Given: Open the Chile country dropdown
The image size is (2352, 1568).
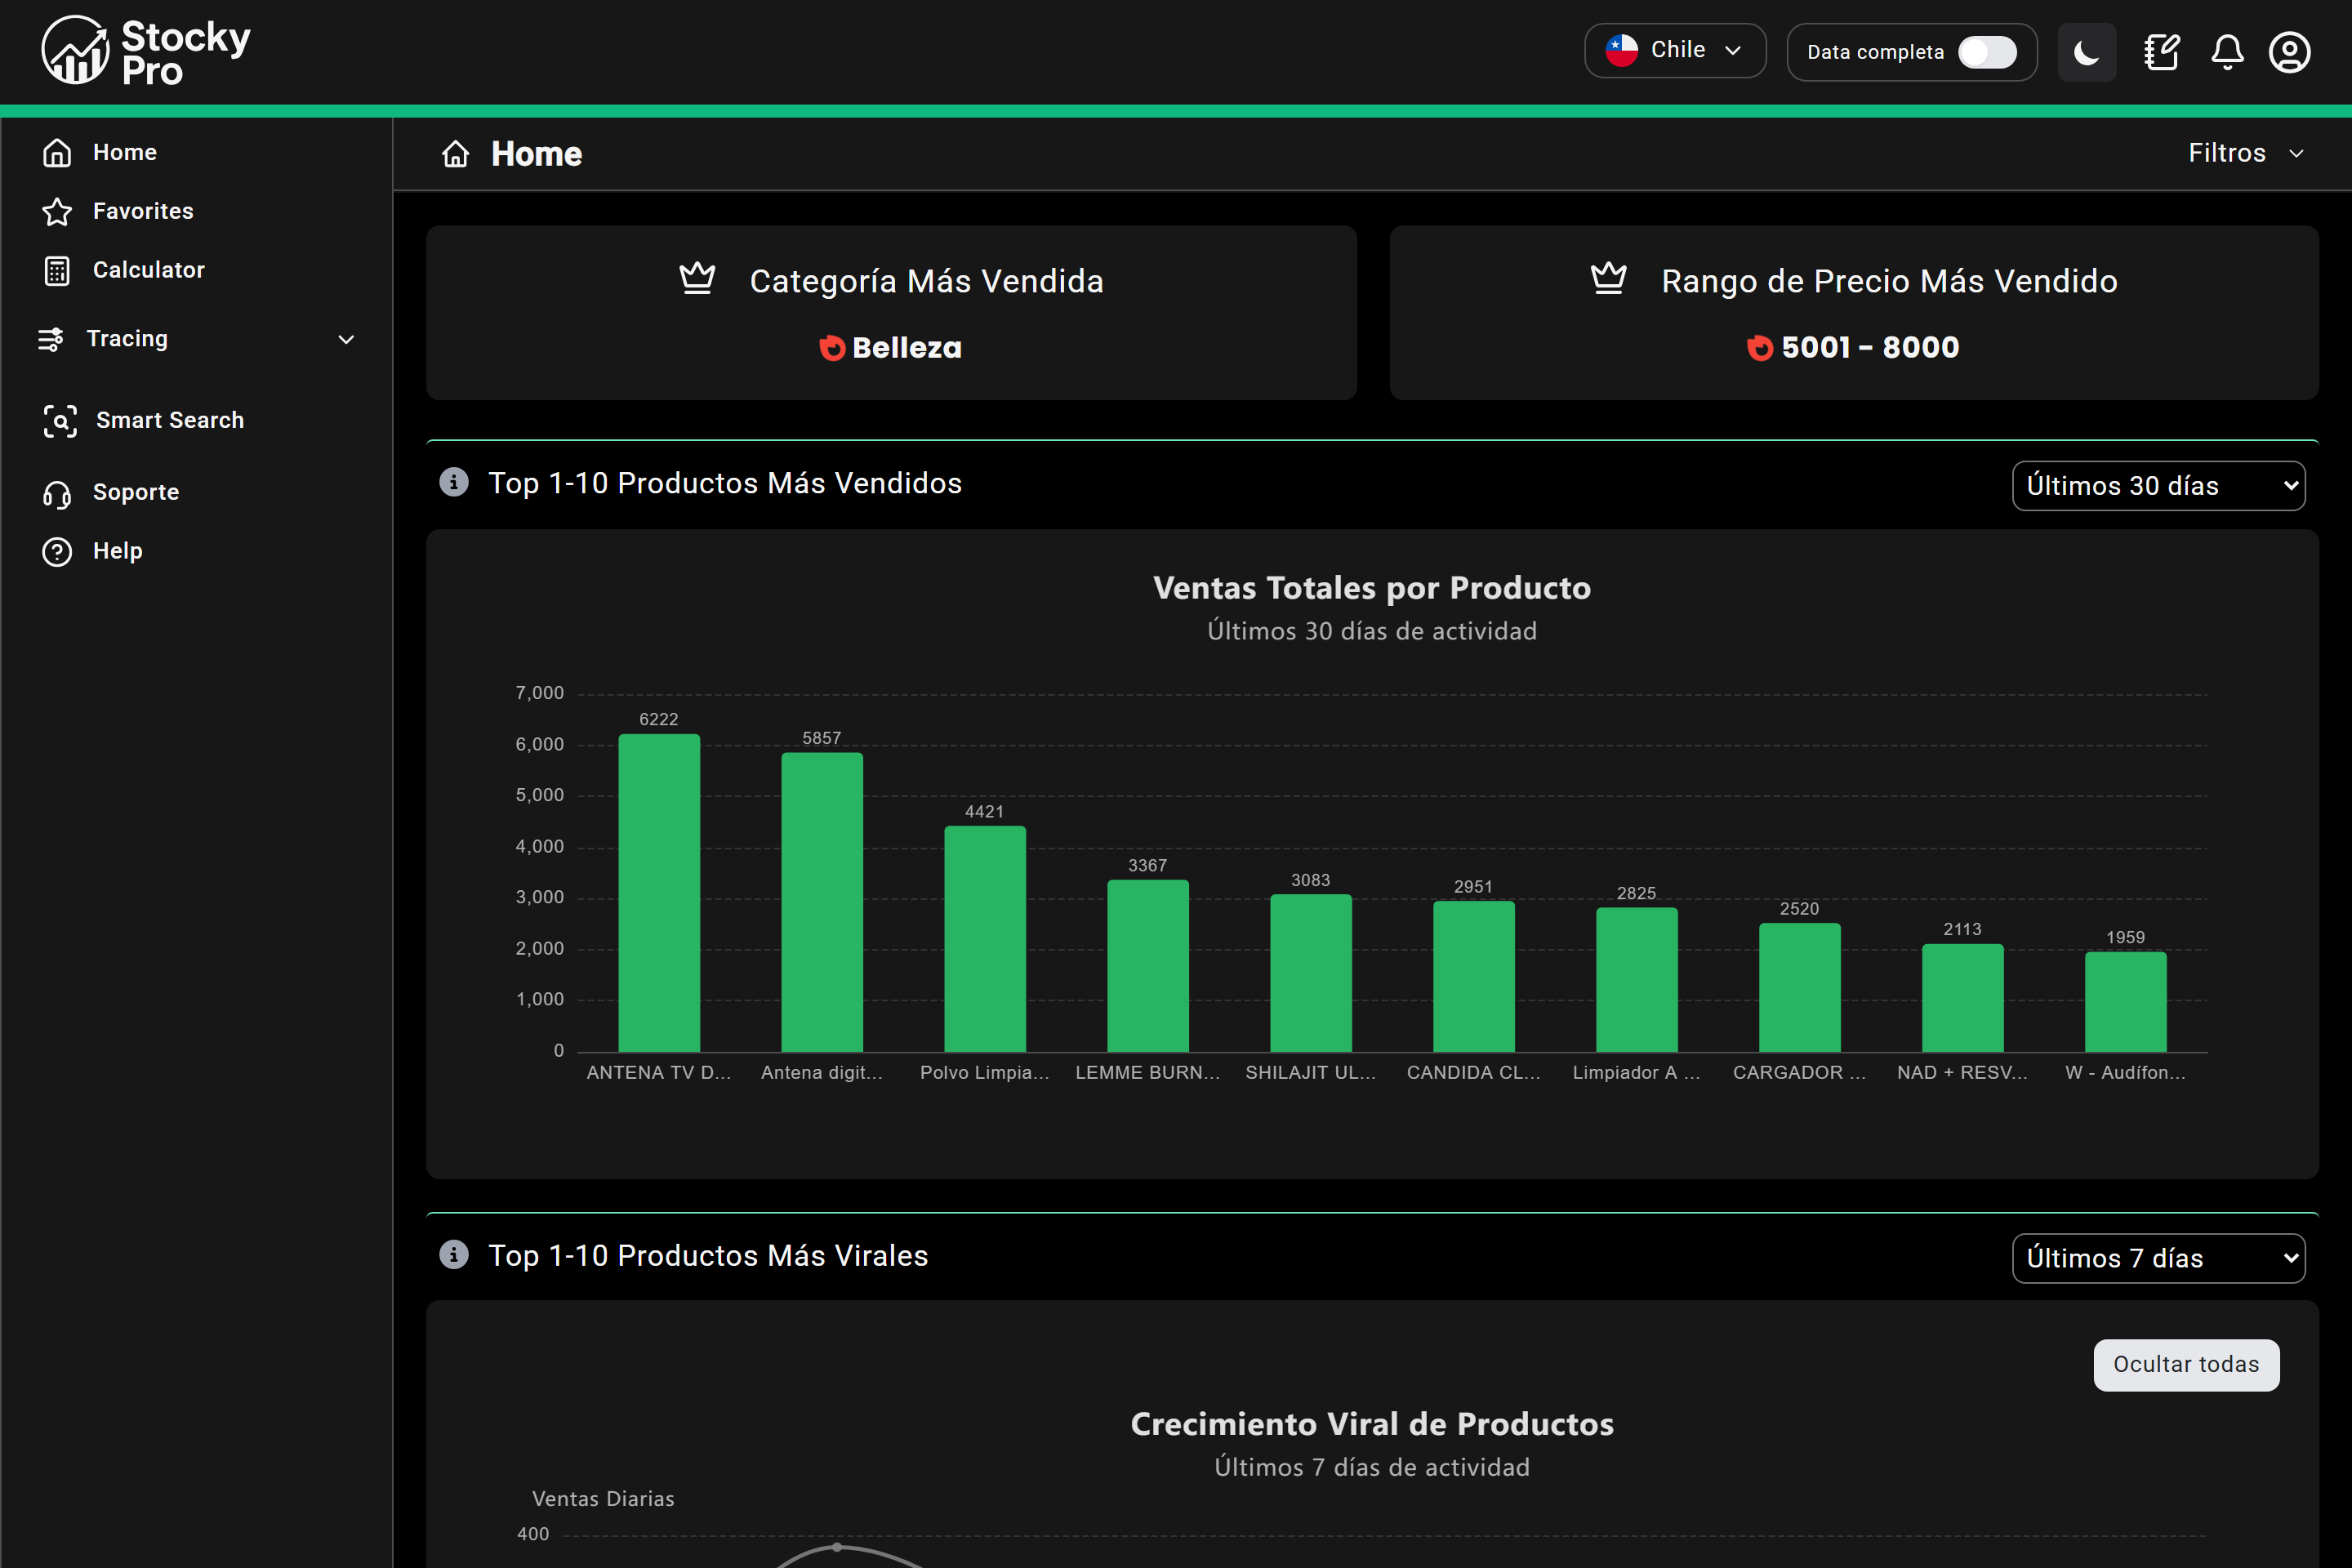Looking at the screenshot, I should tap(1675, 50).
